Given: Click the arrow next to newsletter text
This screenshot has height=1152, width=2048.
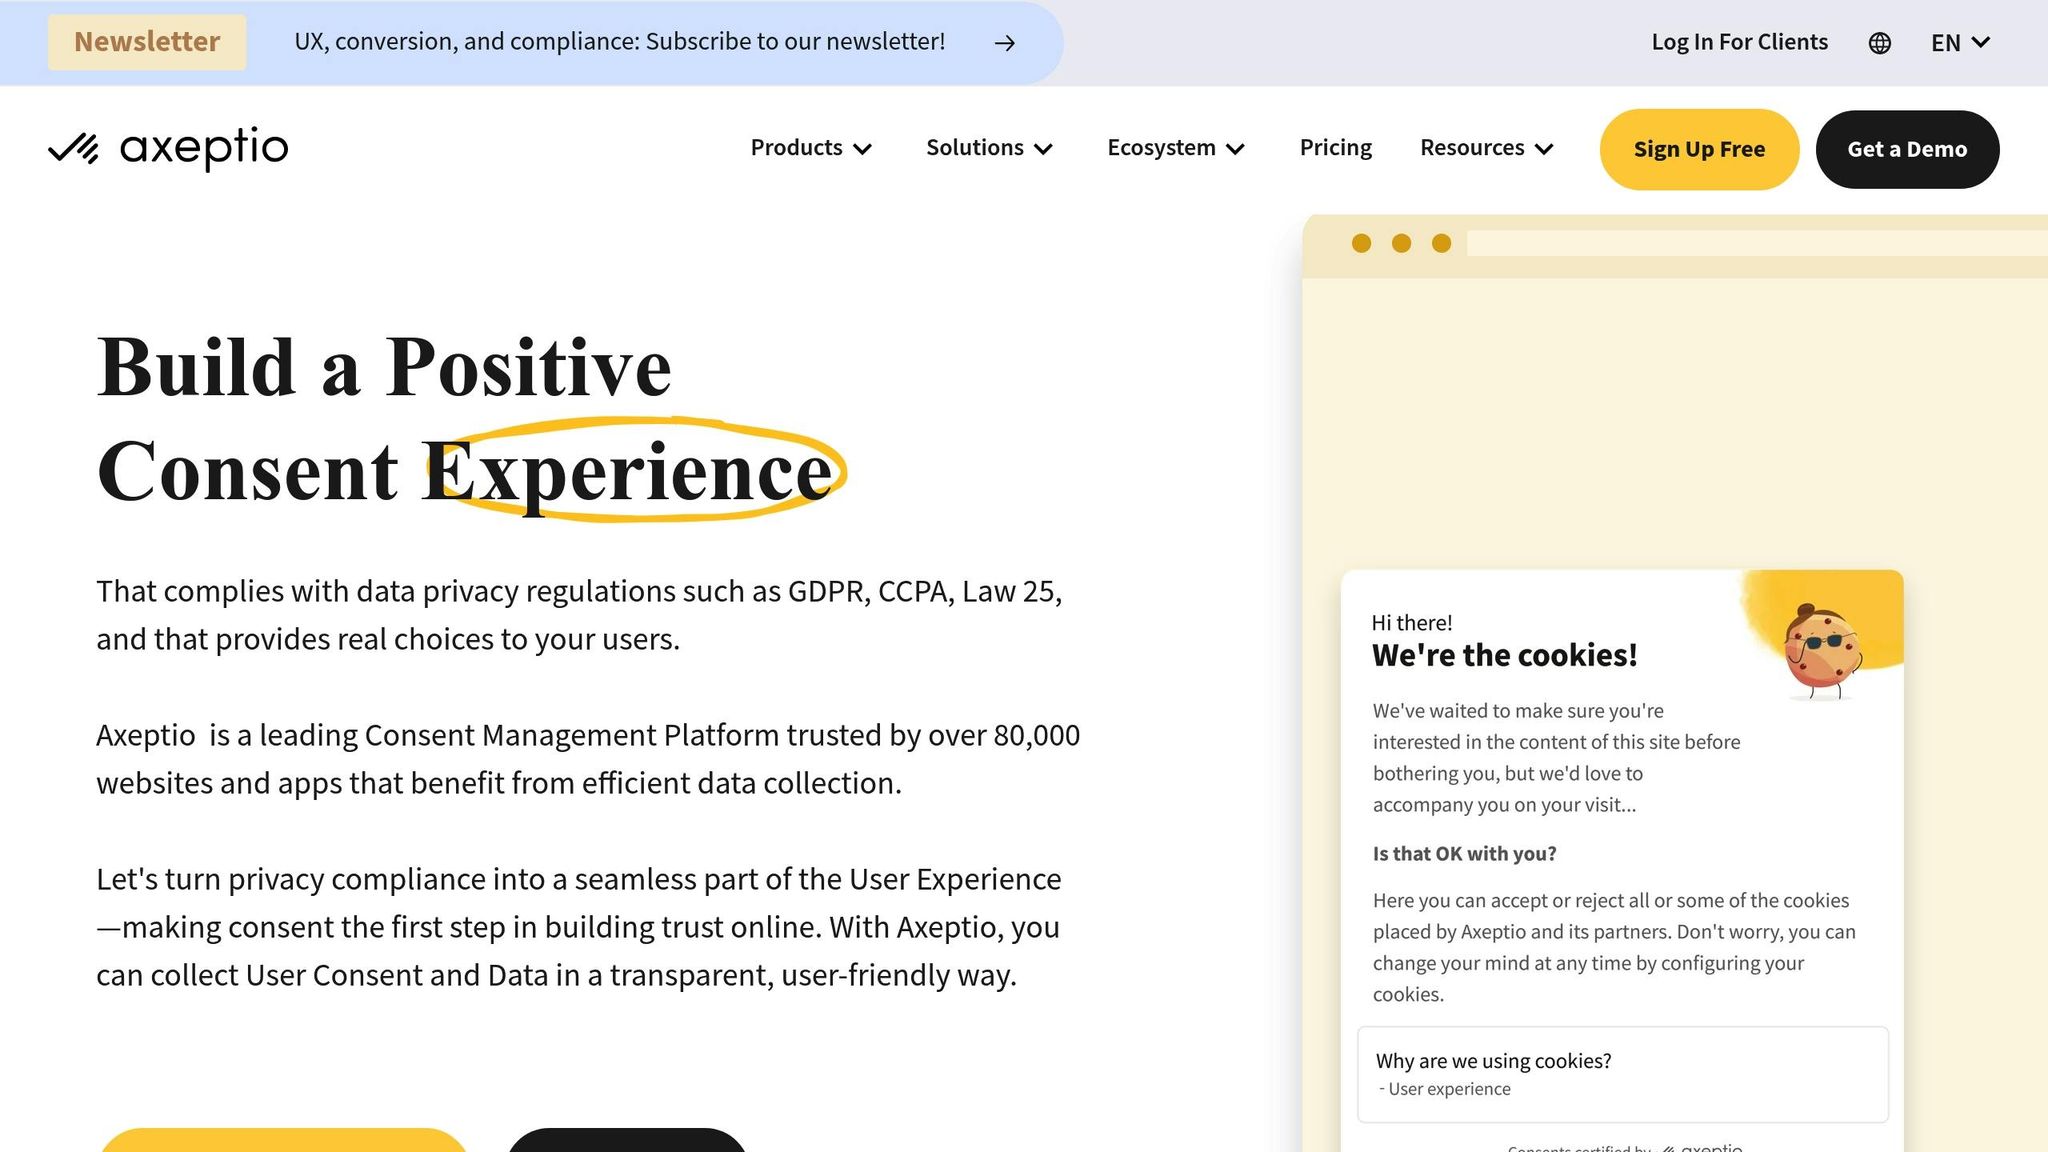Looking at the screenshot, I should coord(1005,43).
